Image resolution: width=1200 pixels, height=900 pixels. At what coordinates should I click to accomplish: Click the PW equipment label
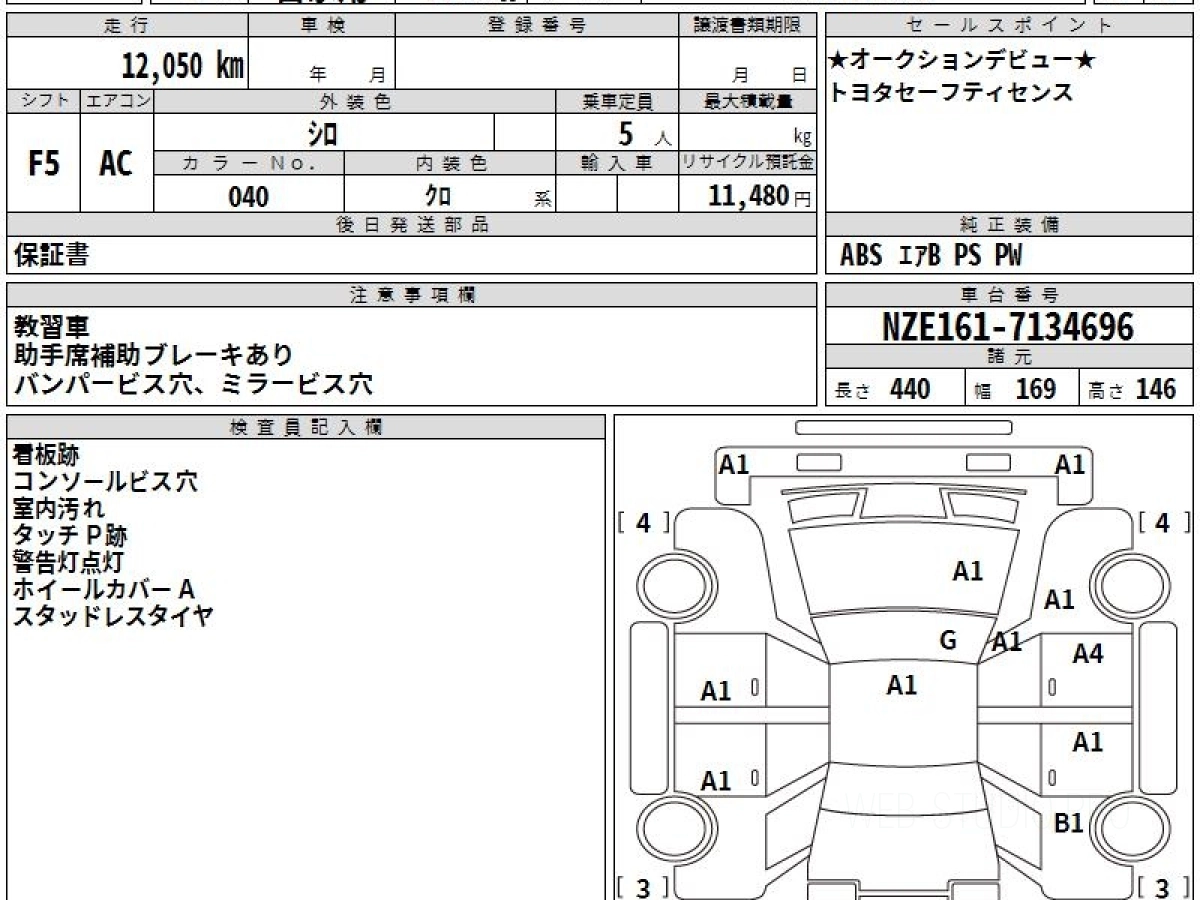(x=1008, y=256)
